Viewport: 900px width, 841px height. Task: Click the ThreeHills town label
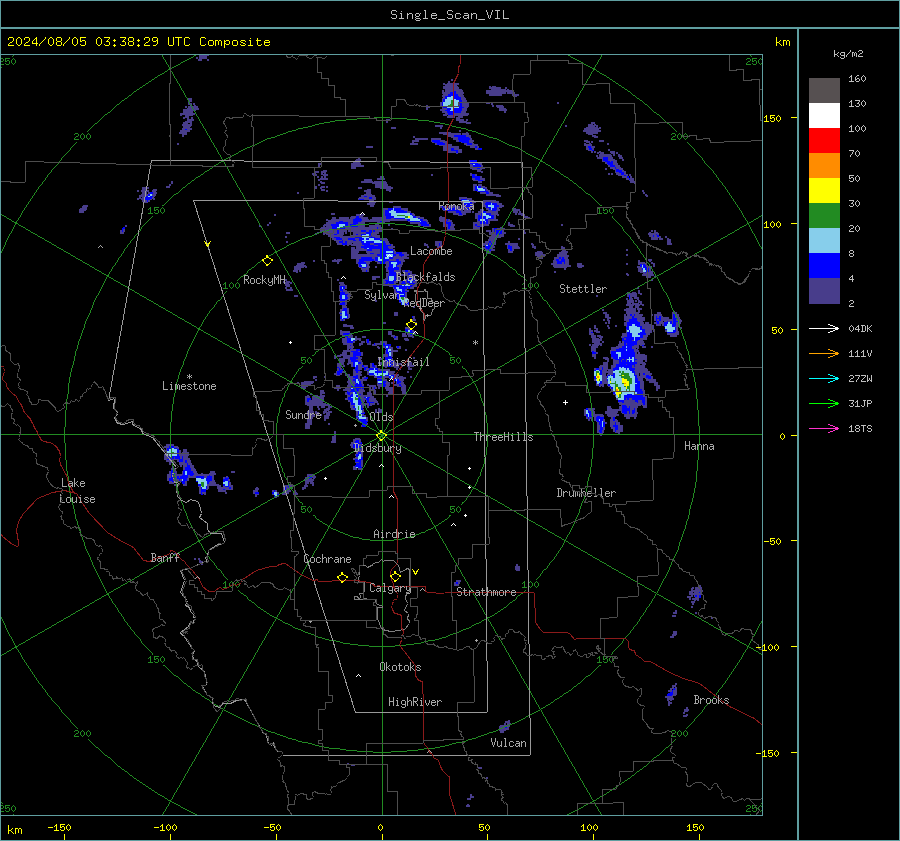(503, 437)
